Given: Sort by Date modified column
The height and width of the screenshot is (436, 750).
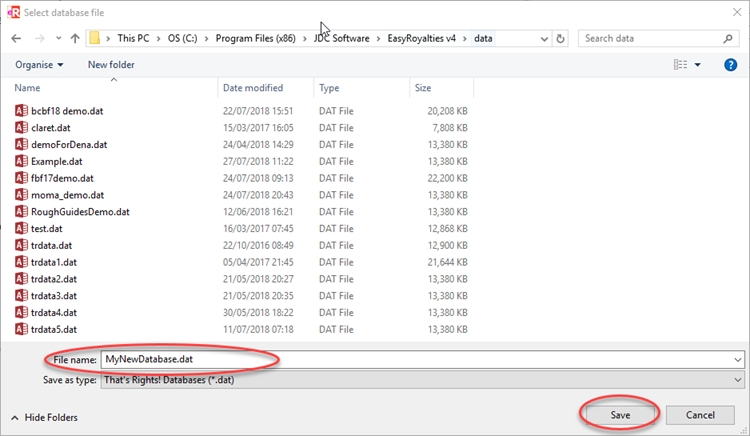Looking at the screenshot, I should tap(253, 88).
